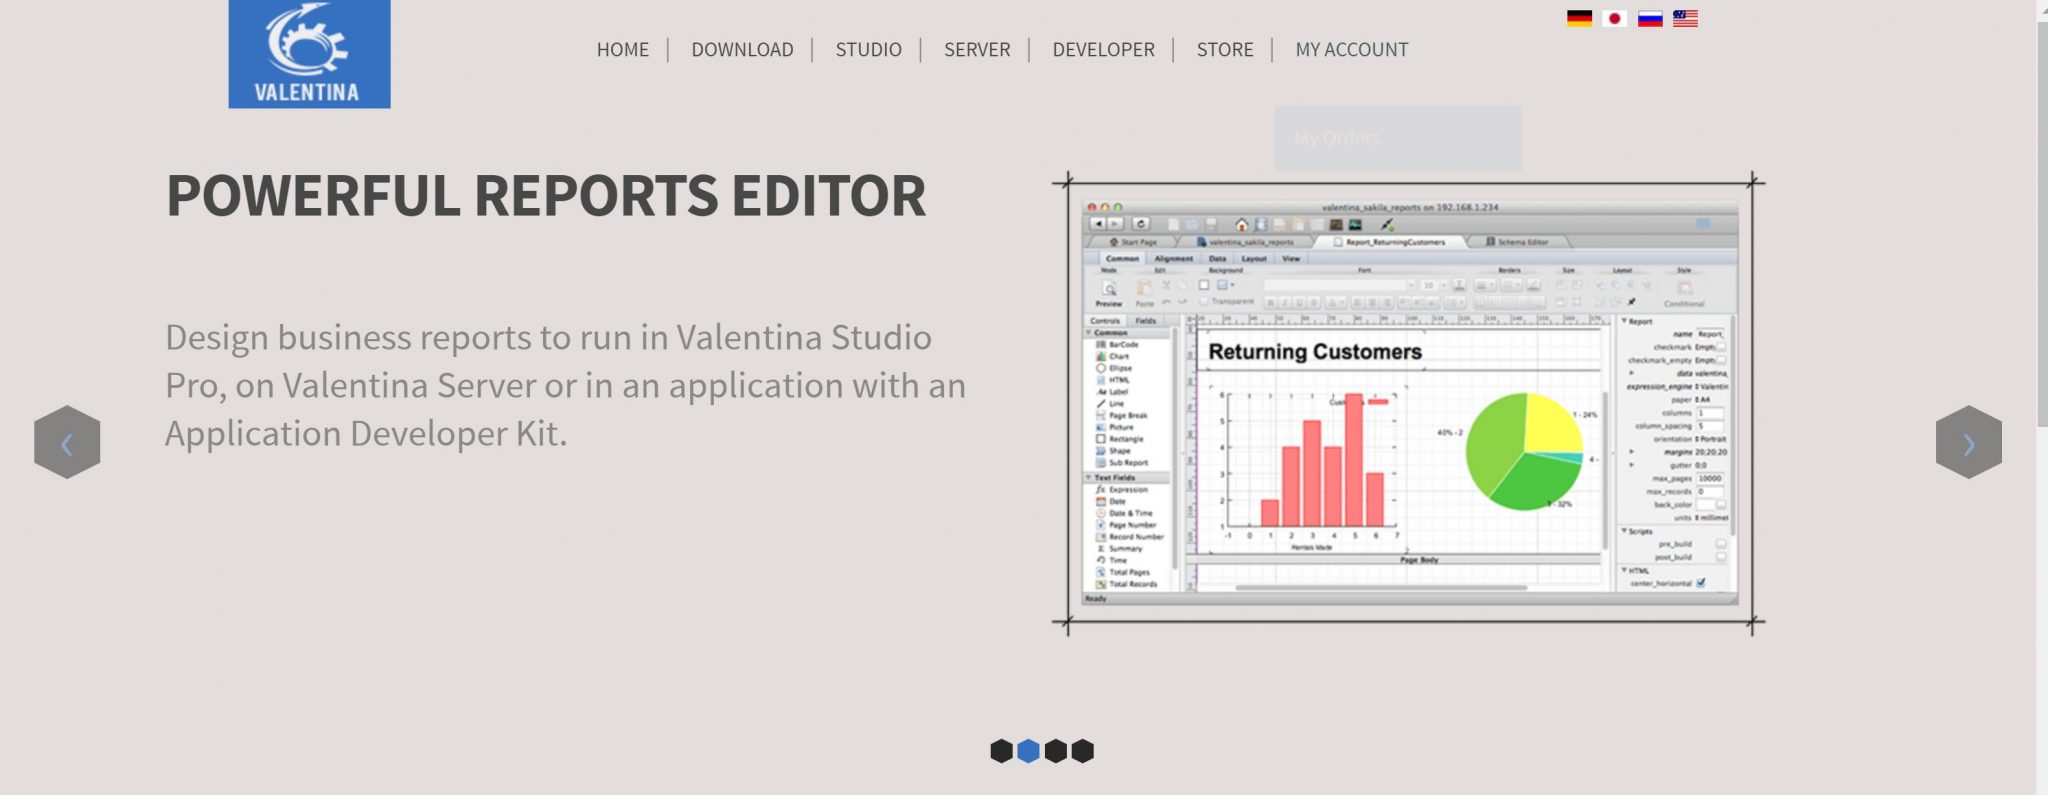
Task: Select the third carousel hexagon dot
Action: [1055, 751]
